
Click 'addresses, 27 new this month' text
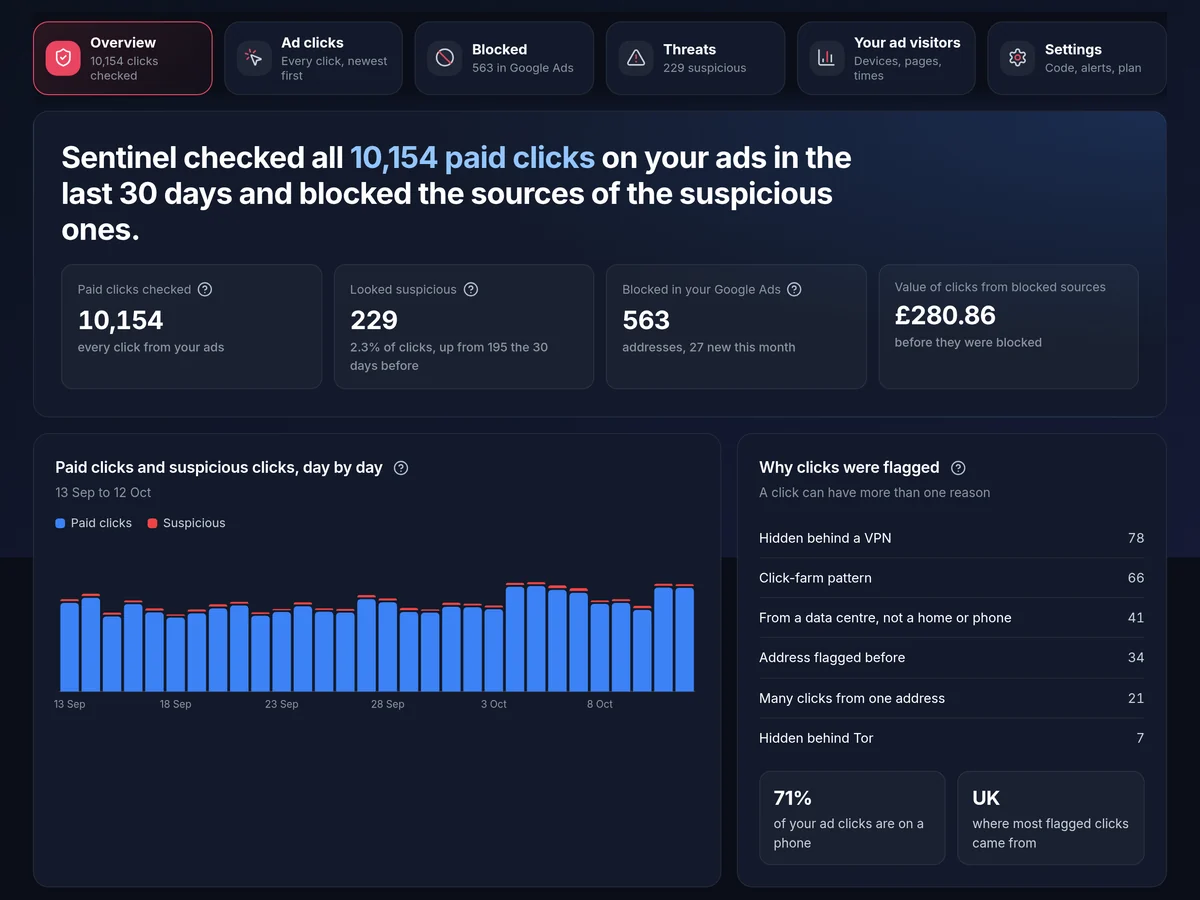pos(709,348)
